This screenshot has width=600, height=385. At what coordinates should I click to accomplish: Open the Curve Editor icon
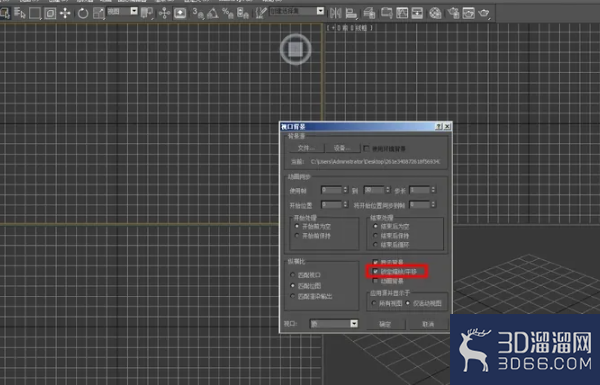[402, 13]
